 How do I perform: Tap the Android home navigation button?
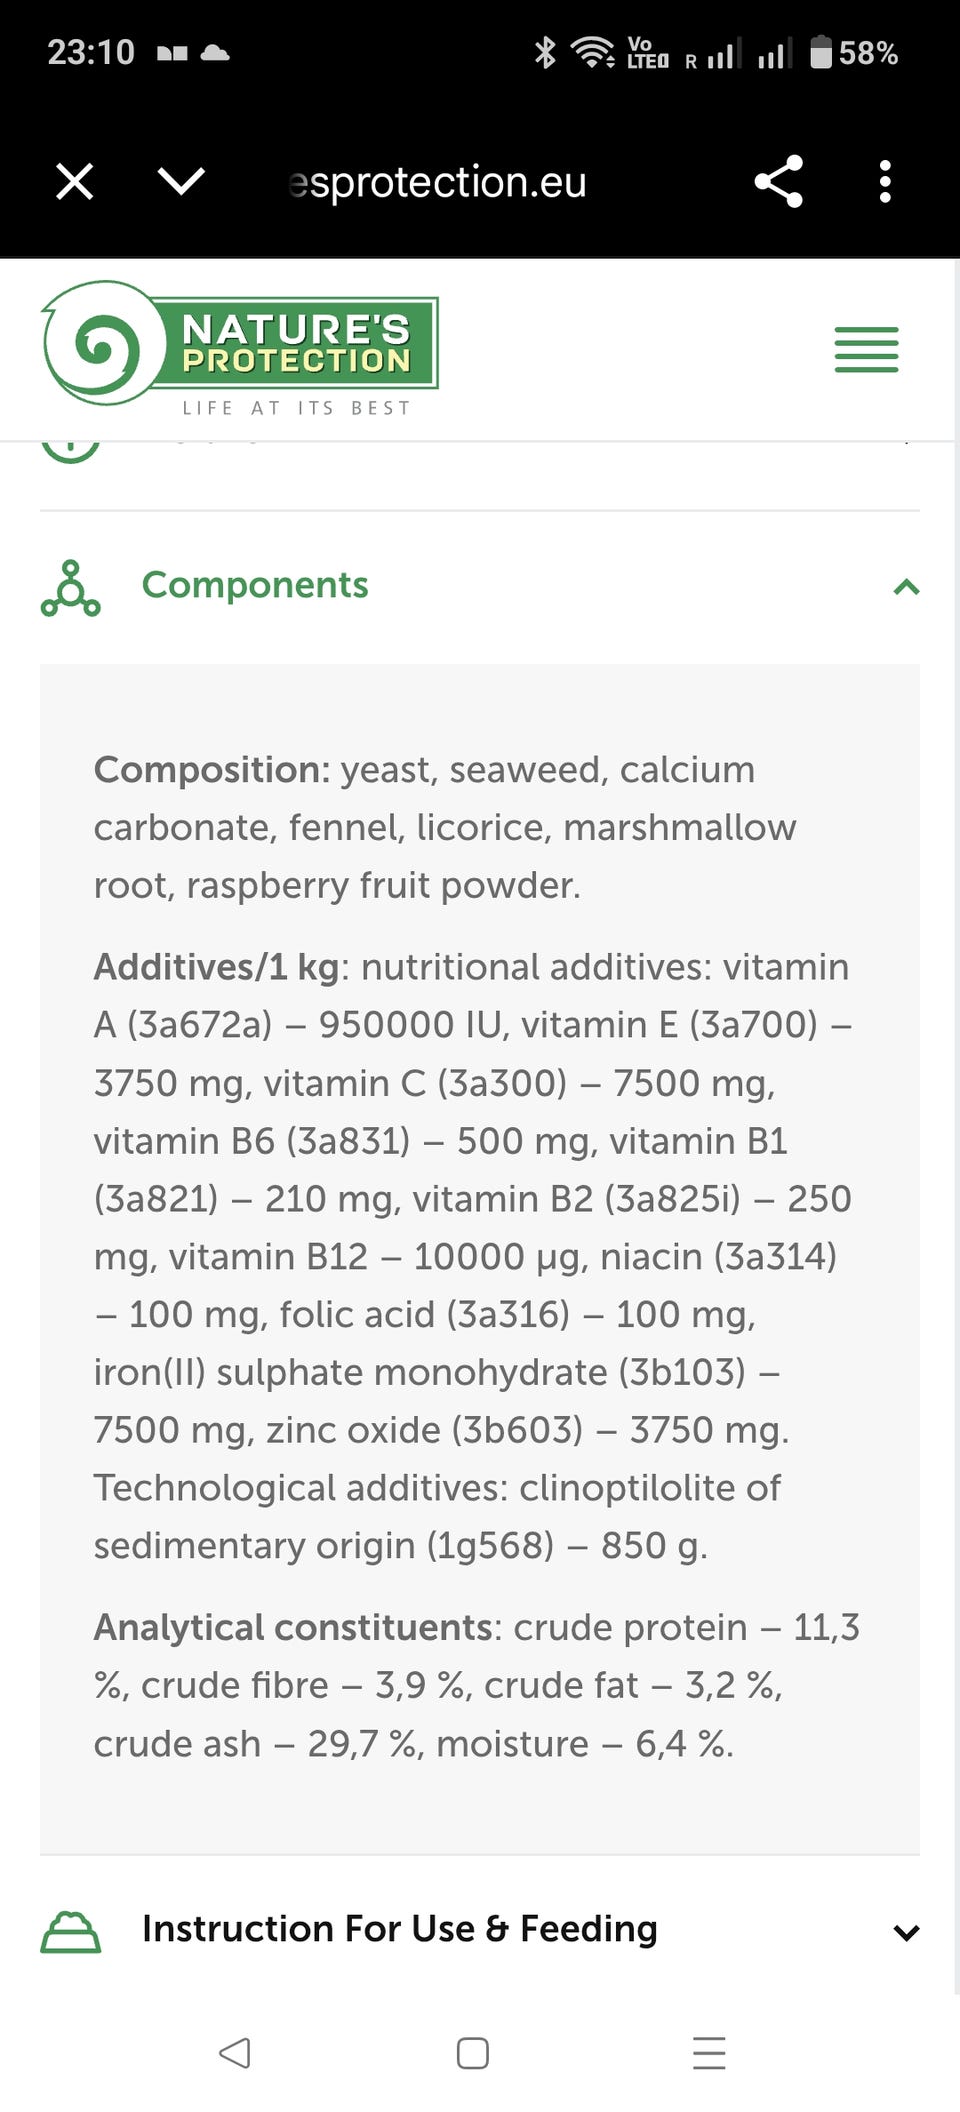[472, 2053]
